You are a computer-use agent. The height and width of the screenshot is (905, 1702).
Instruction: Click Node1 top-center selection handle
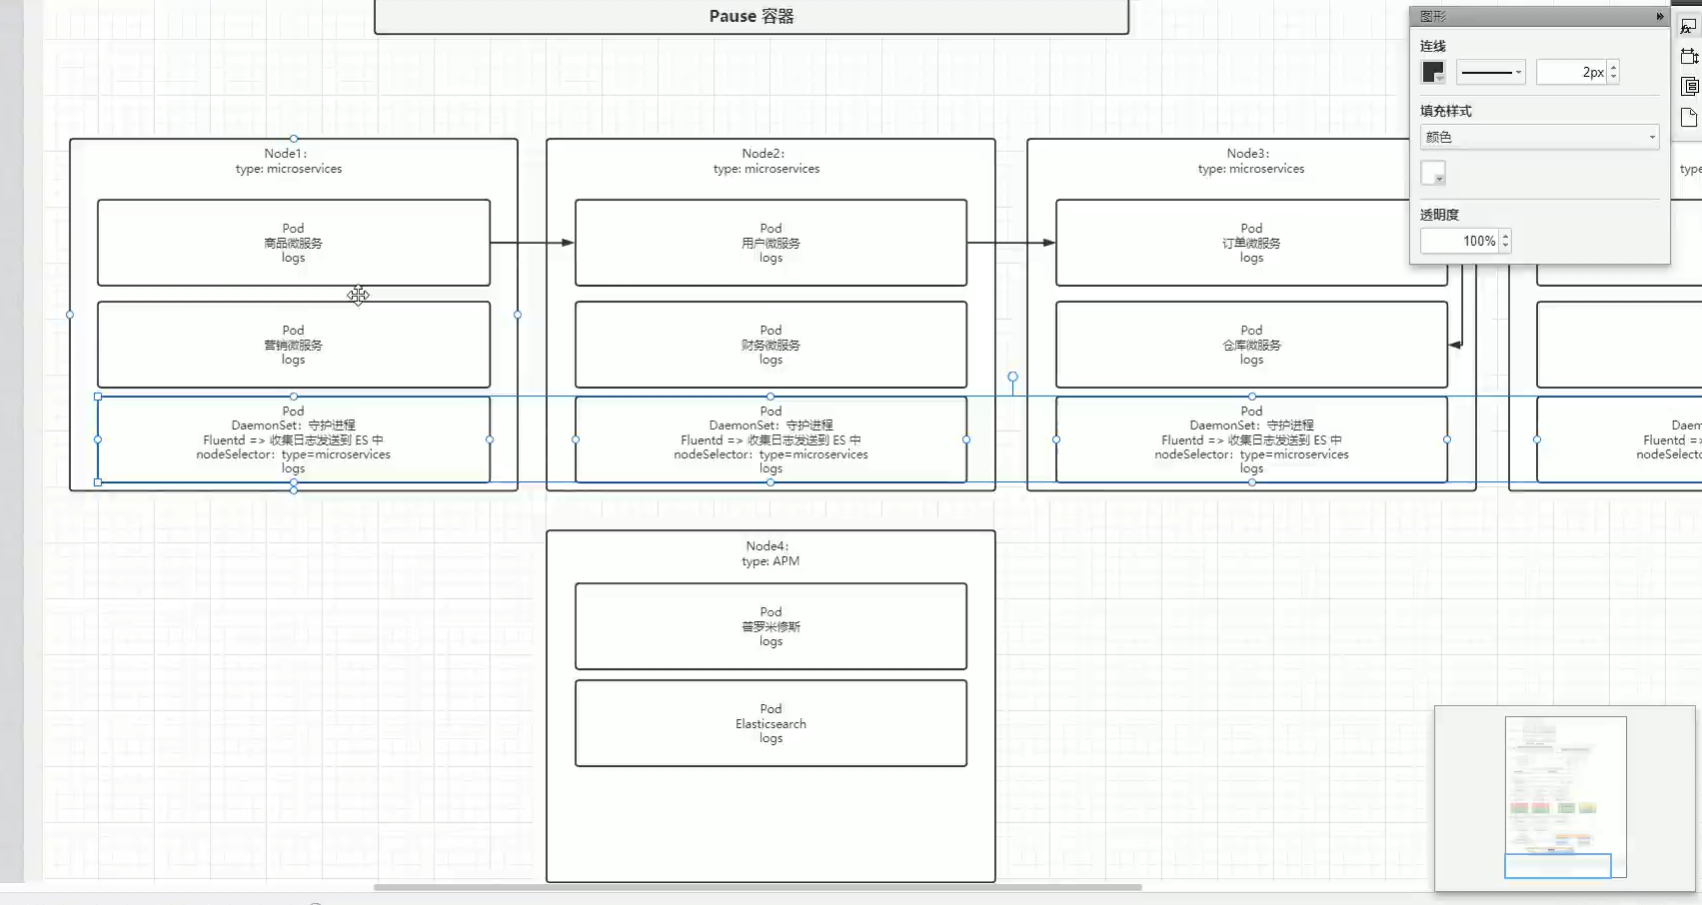tap(293, 139)
